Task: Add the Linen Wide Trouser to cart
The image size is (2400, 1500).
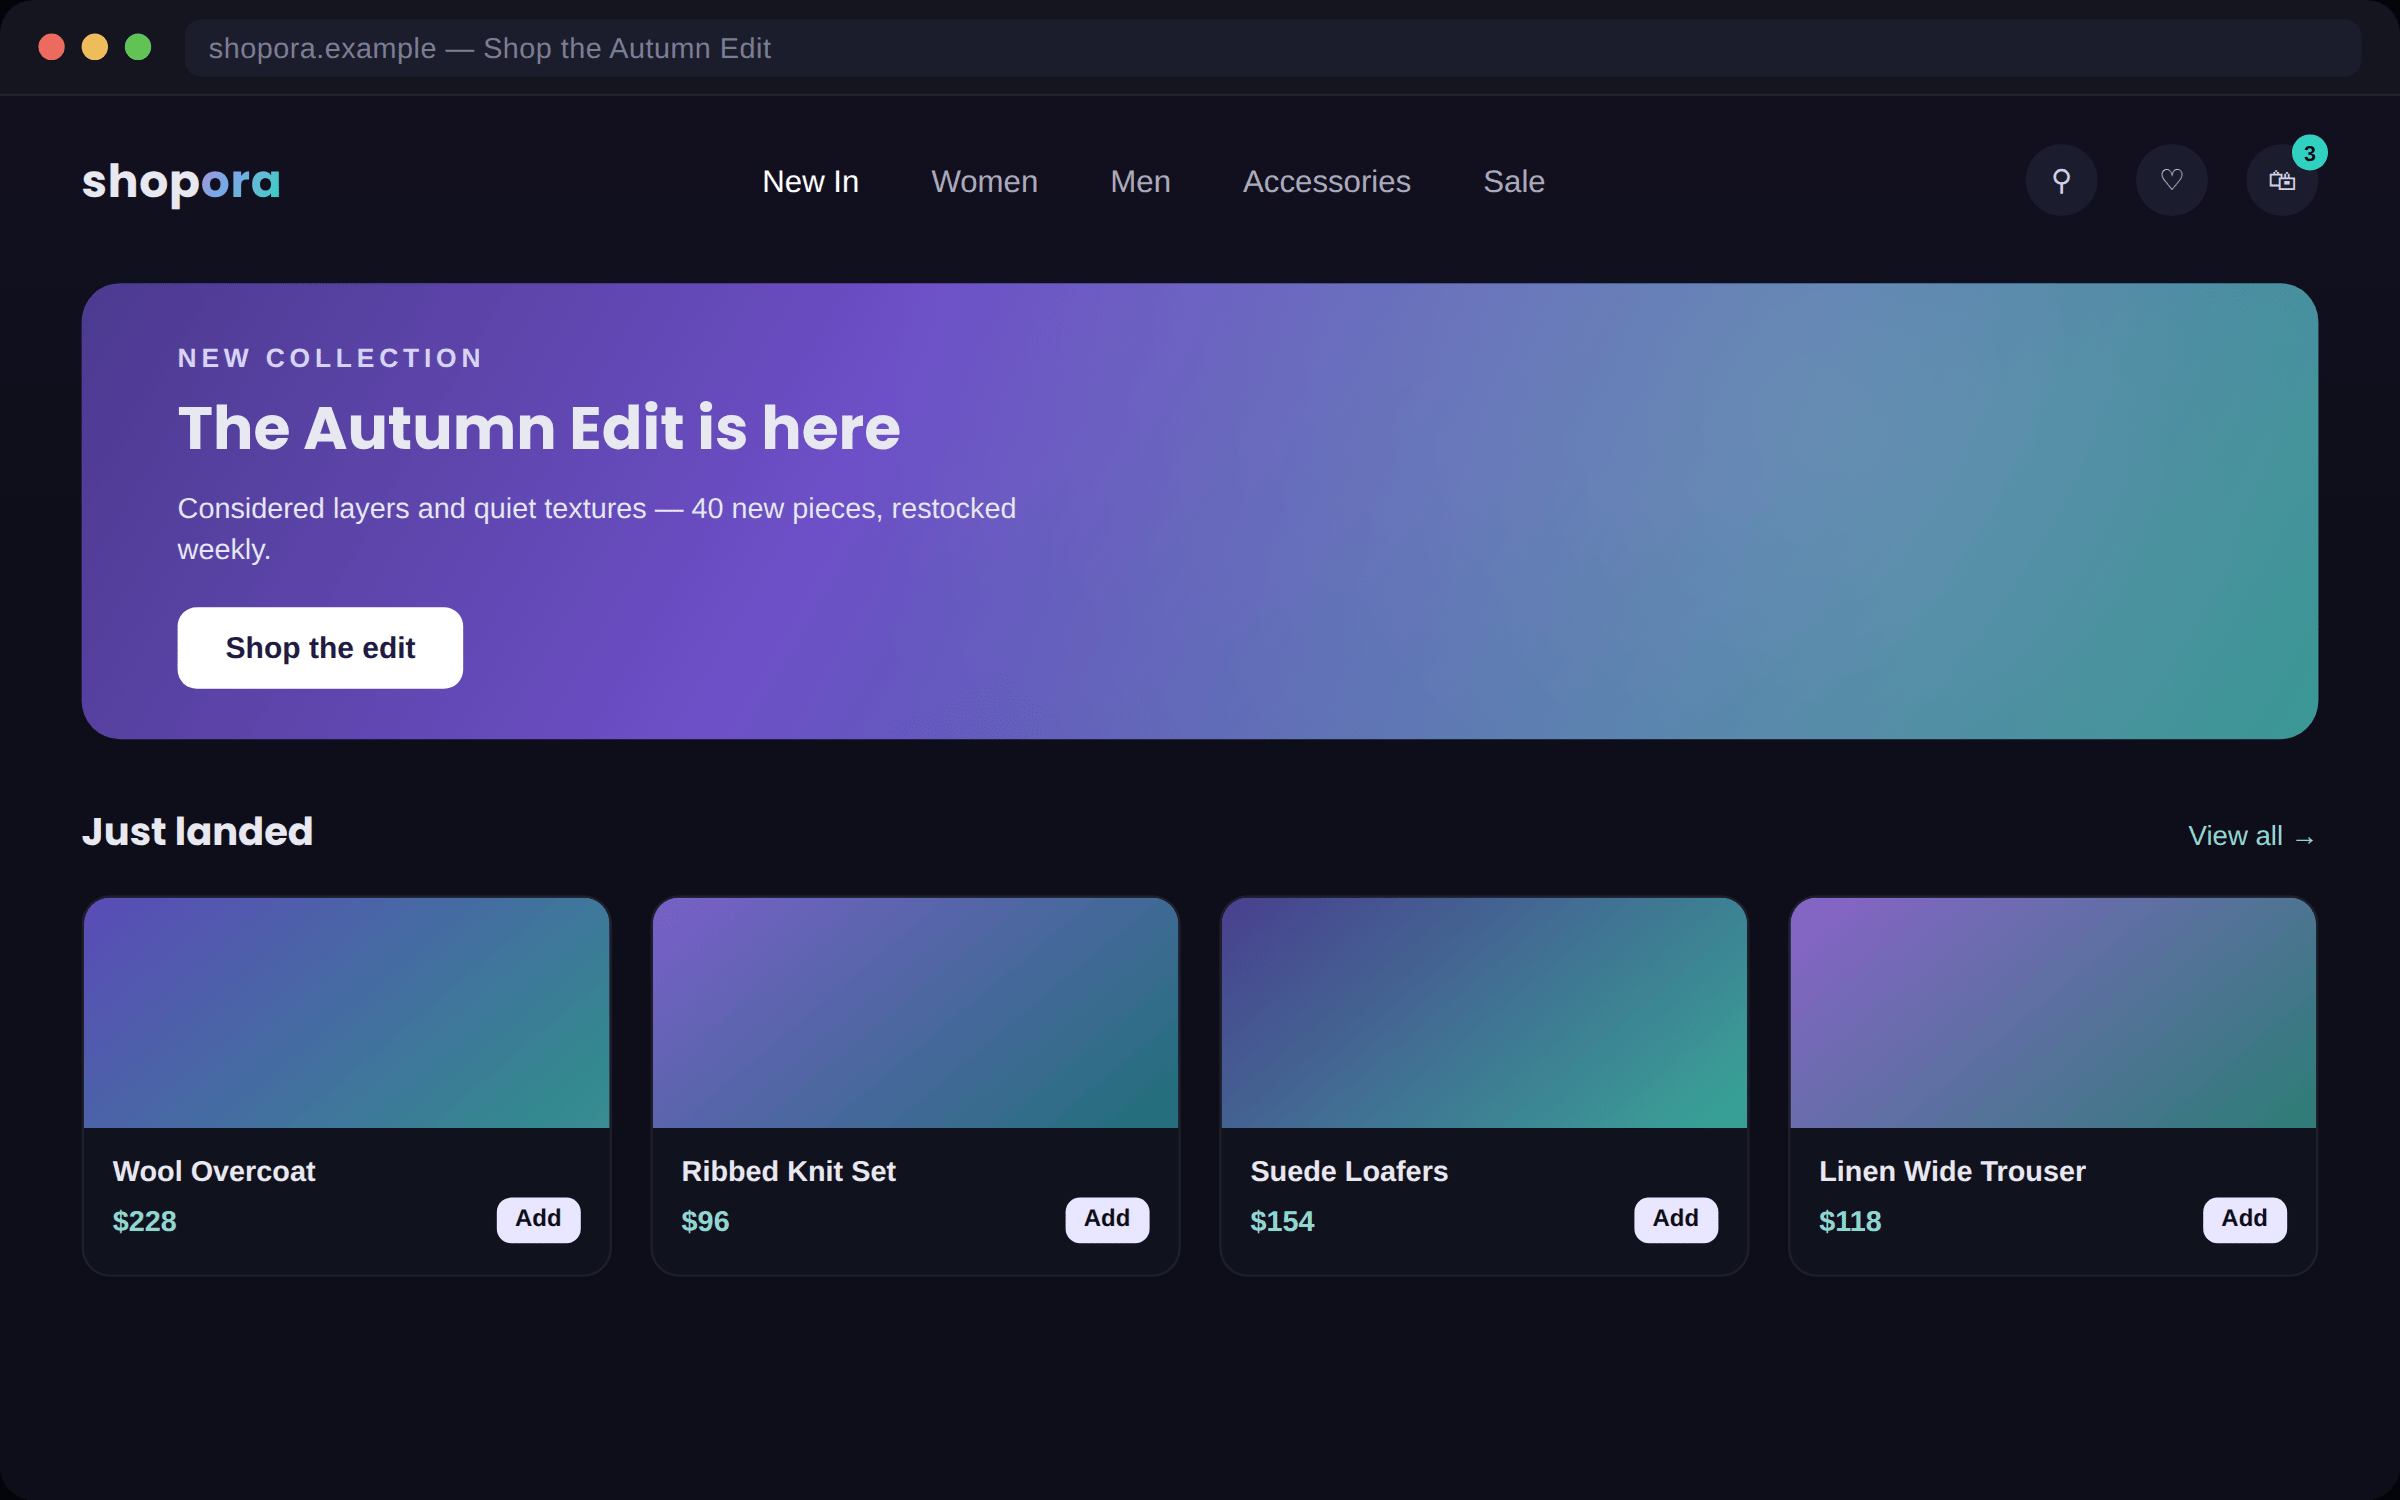Action: (x=2244, y=1219)
